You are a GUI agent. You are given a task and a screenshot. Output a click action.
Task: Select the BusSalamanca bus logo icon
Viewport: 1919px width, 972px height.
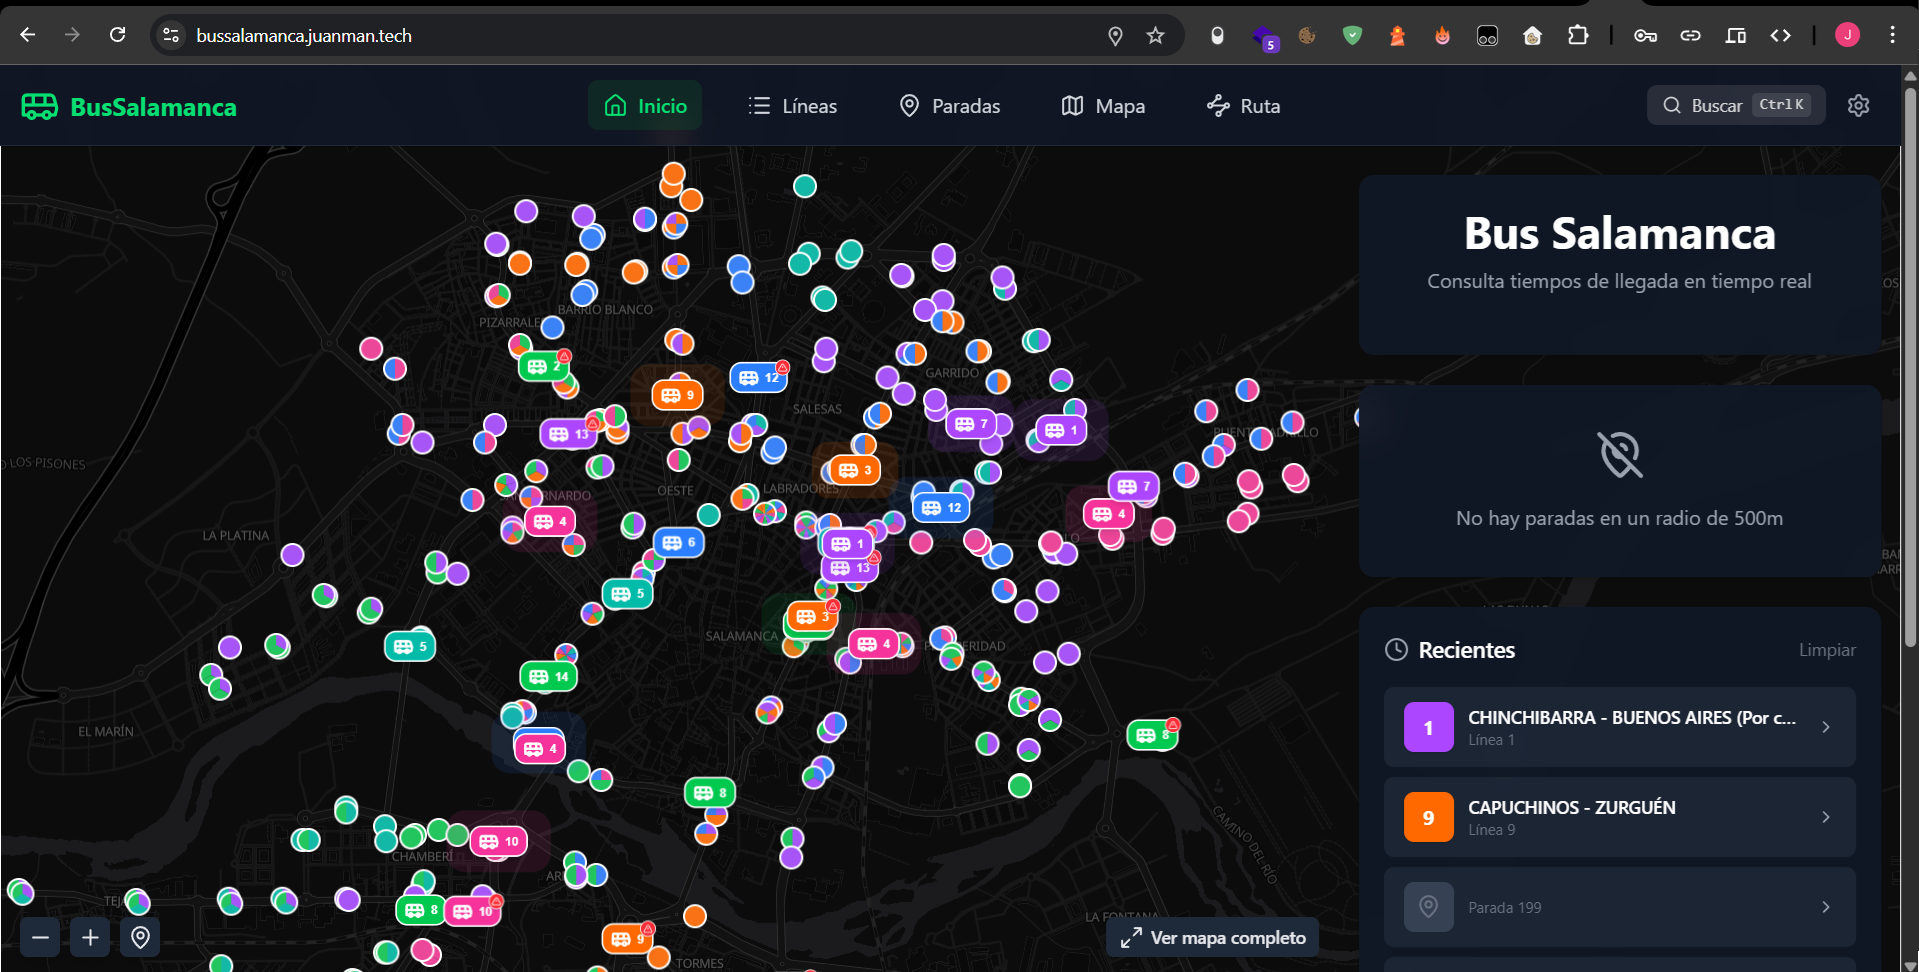pyautogui.click(x=40, y=106)
